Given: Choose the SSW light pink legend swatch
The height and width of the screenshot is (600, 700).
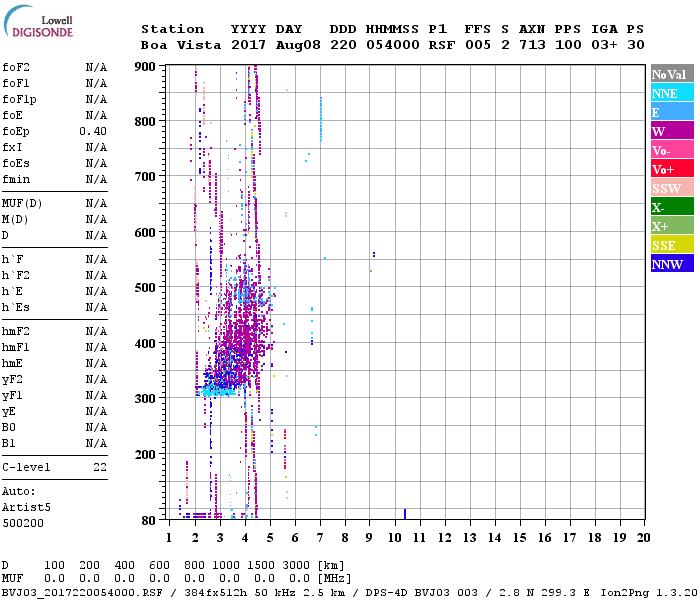Looking at the screenshot, I should (672, 188).
